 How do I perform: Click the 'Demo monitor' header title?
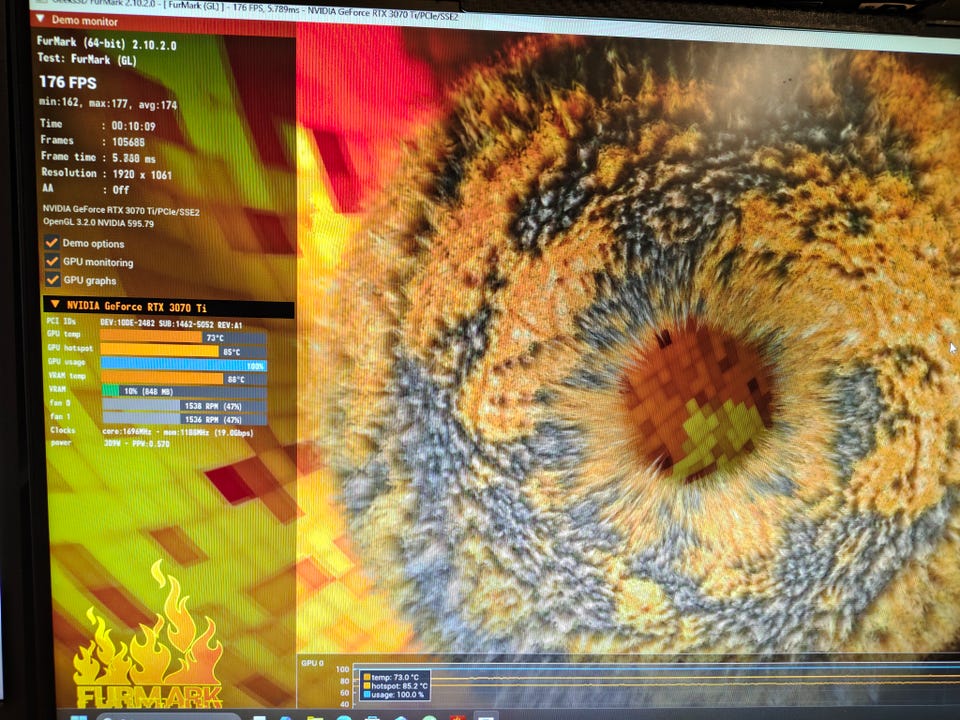(84, 20)
